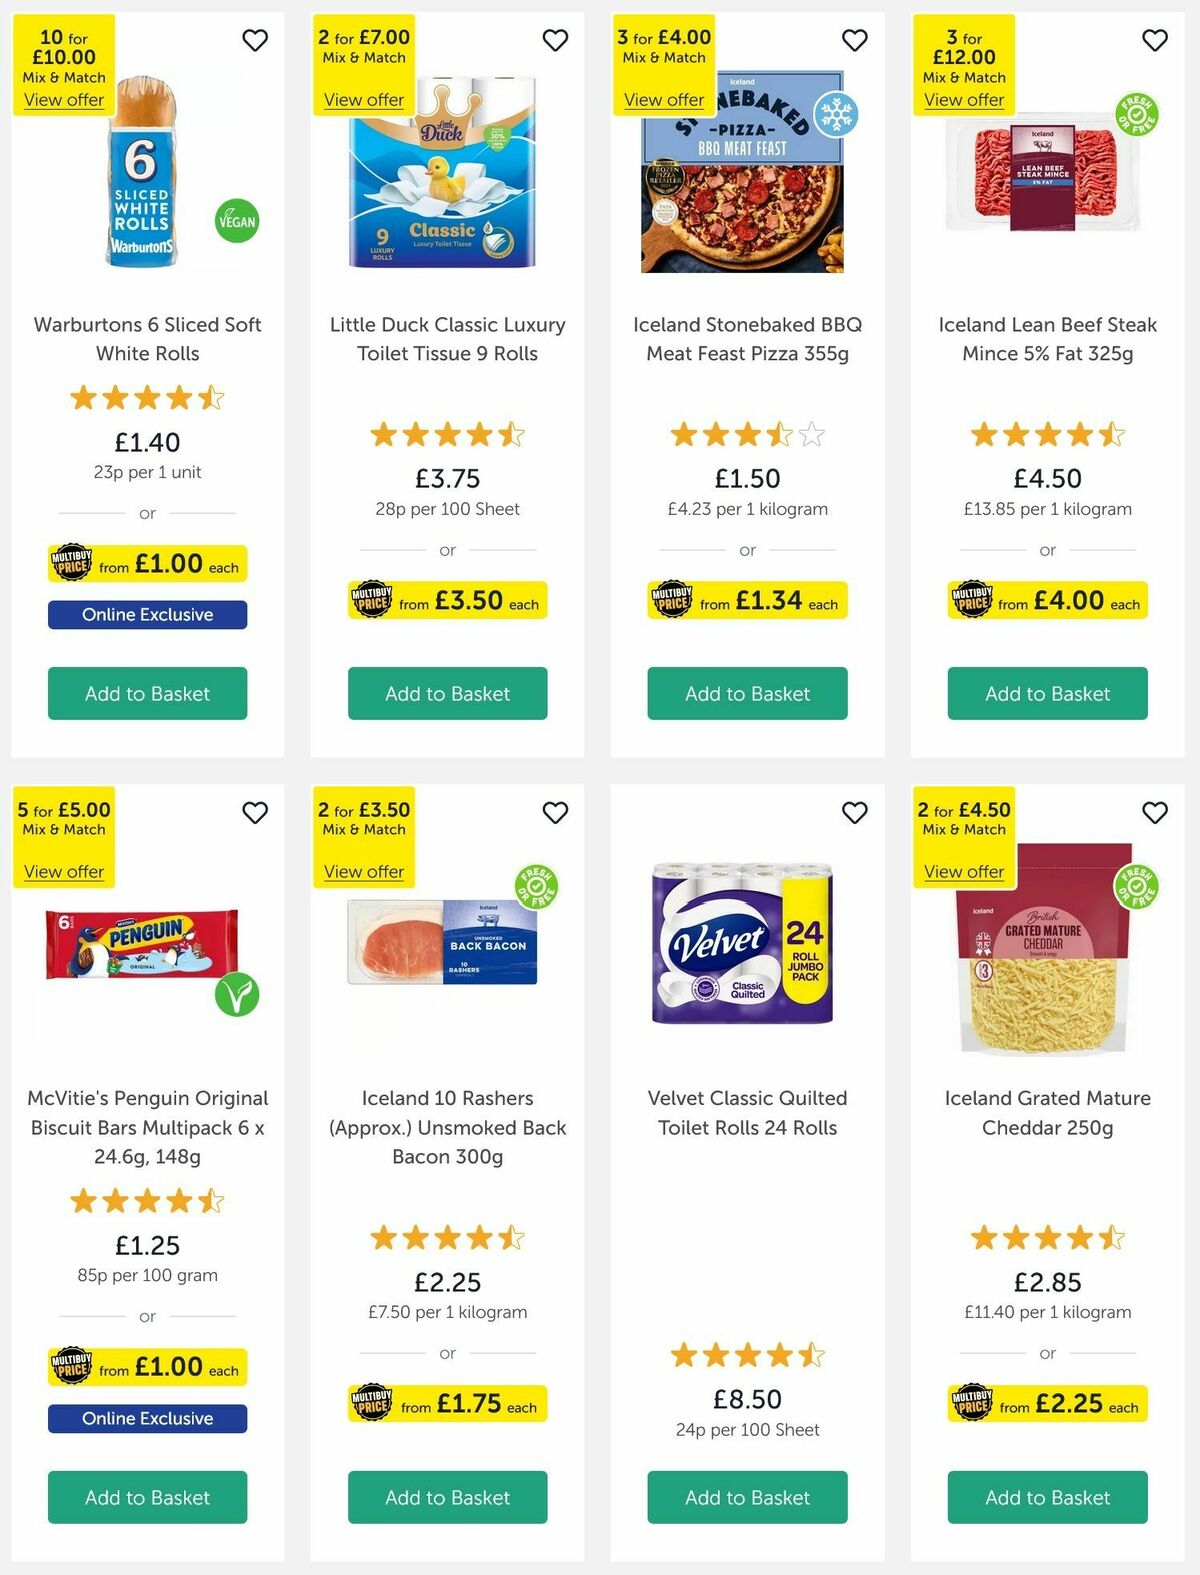Open View offer for 10 for £10 deal

click(x=62, y=100)
